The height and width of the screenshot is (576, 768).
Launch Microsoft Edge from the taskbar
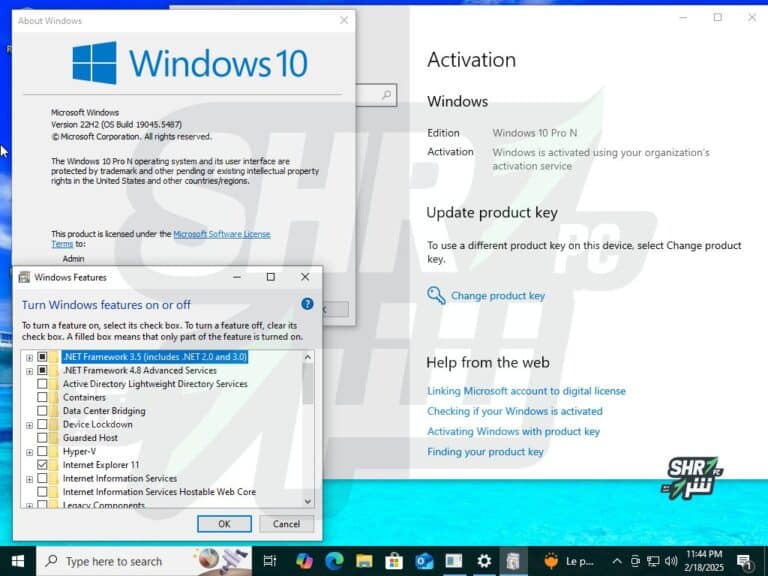335,561
